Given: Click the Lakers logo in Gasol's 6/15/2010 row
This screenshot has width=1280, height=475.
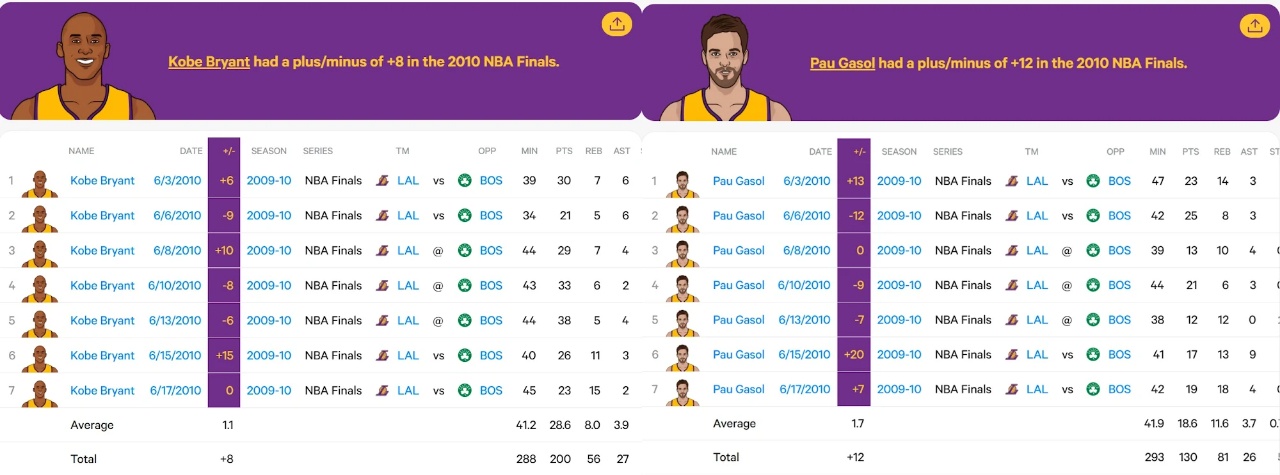Looking at the screenshot, I should click(x=1011, y=355).
